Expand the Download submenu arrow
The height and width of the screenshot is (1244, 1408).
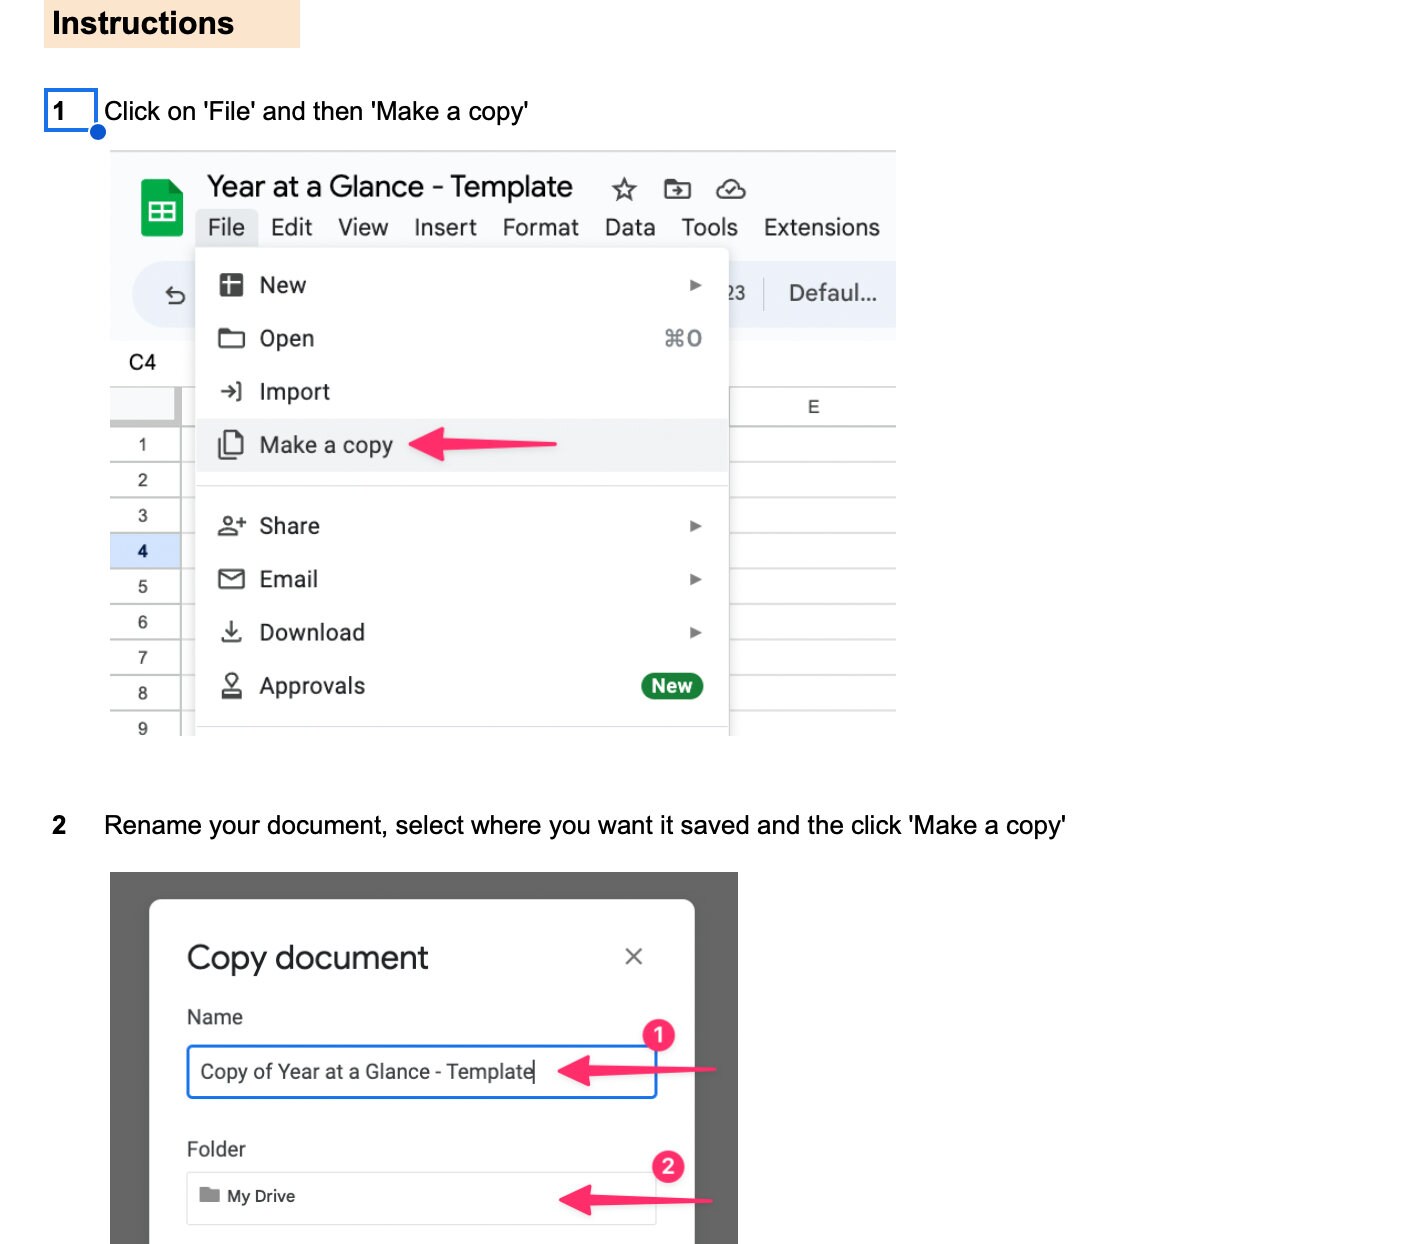(x=695, y=632)
